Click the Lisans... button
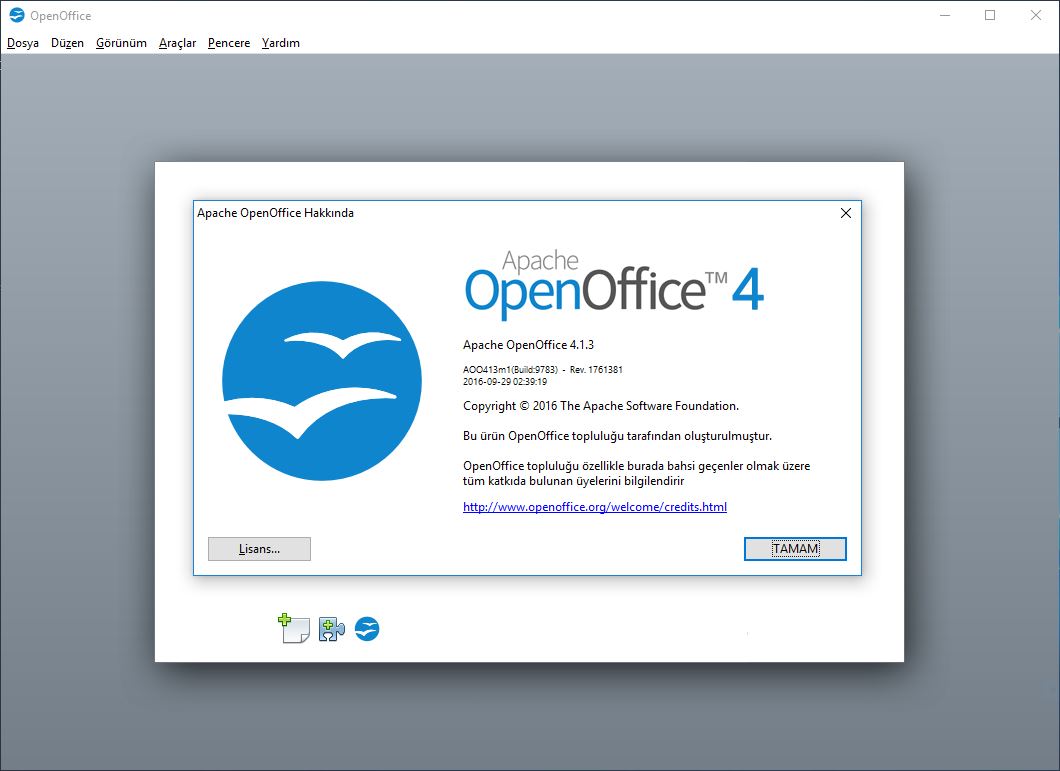 click(260, 549)
